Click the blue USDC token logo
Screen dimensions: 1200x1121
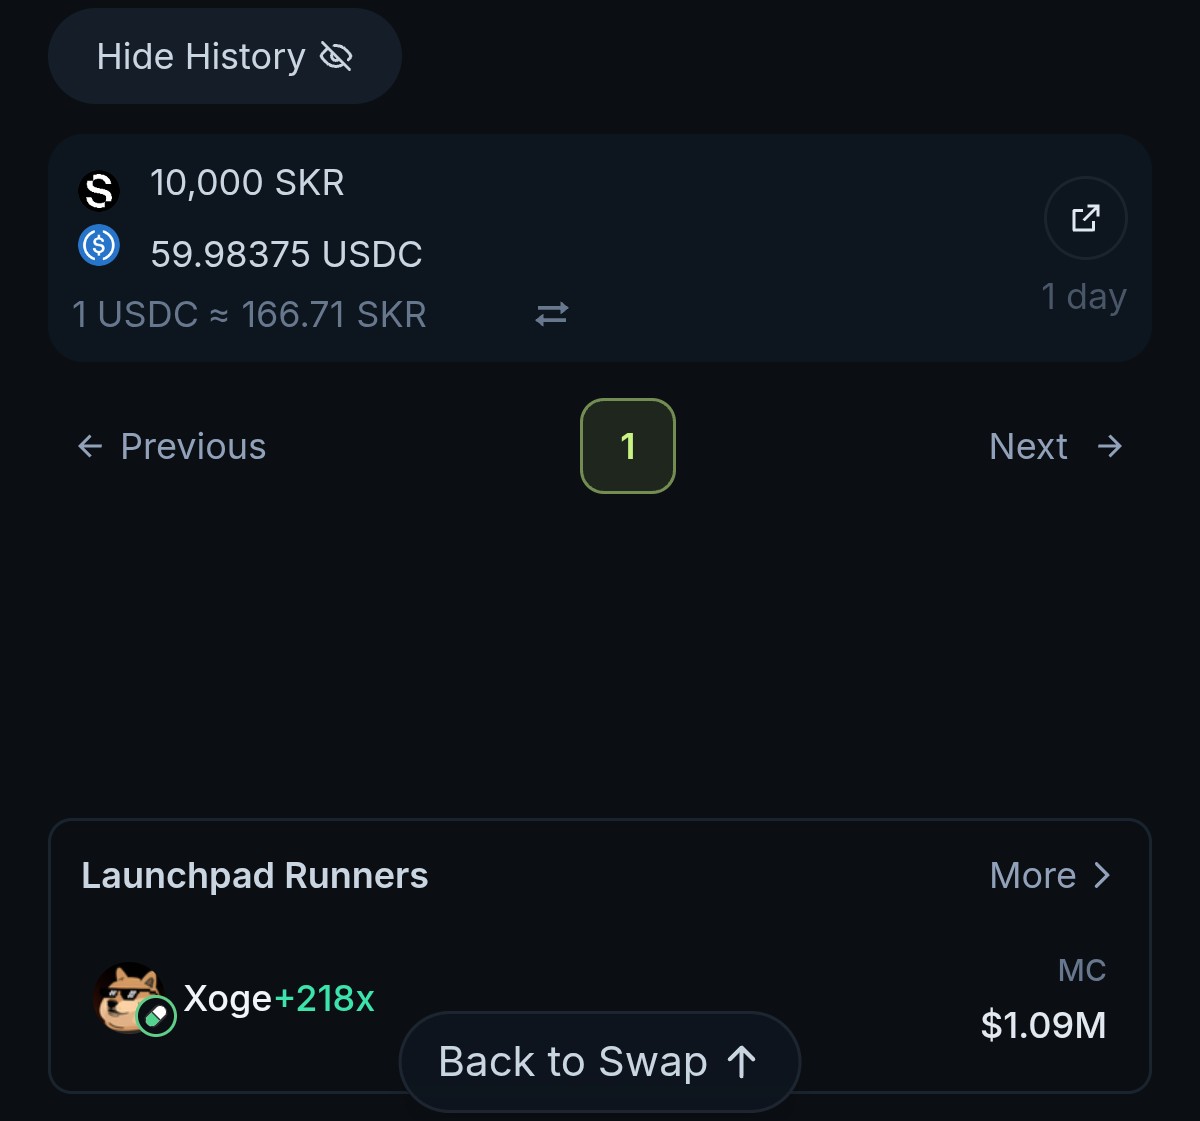99,245
